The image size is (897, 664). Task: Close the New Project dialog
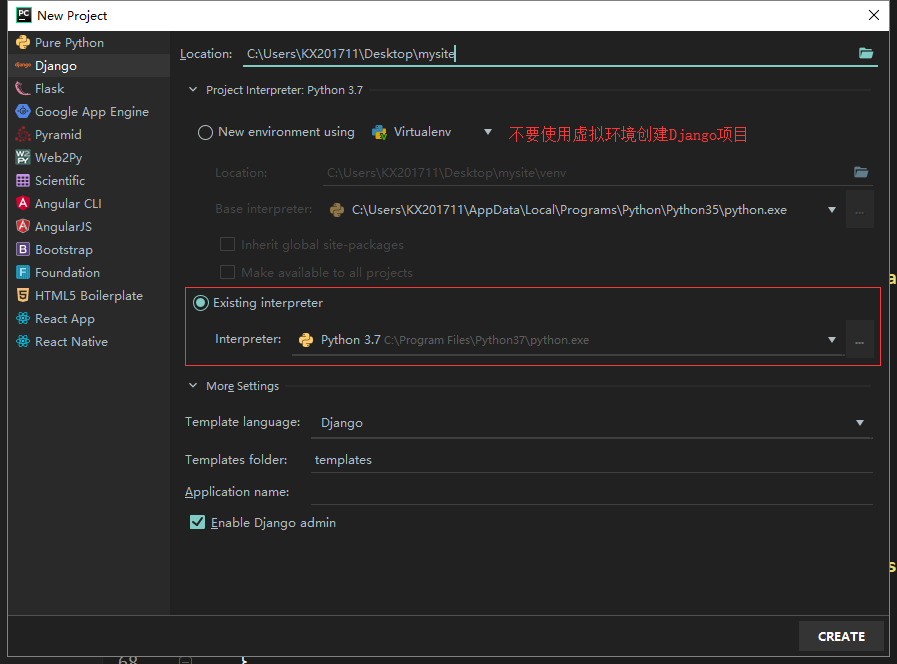(874, 15)
